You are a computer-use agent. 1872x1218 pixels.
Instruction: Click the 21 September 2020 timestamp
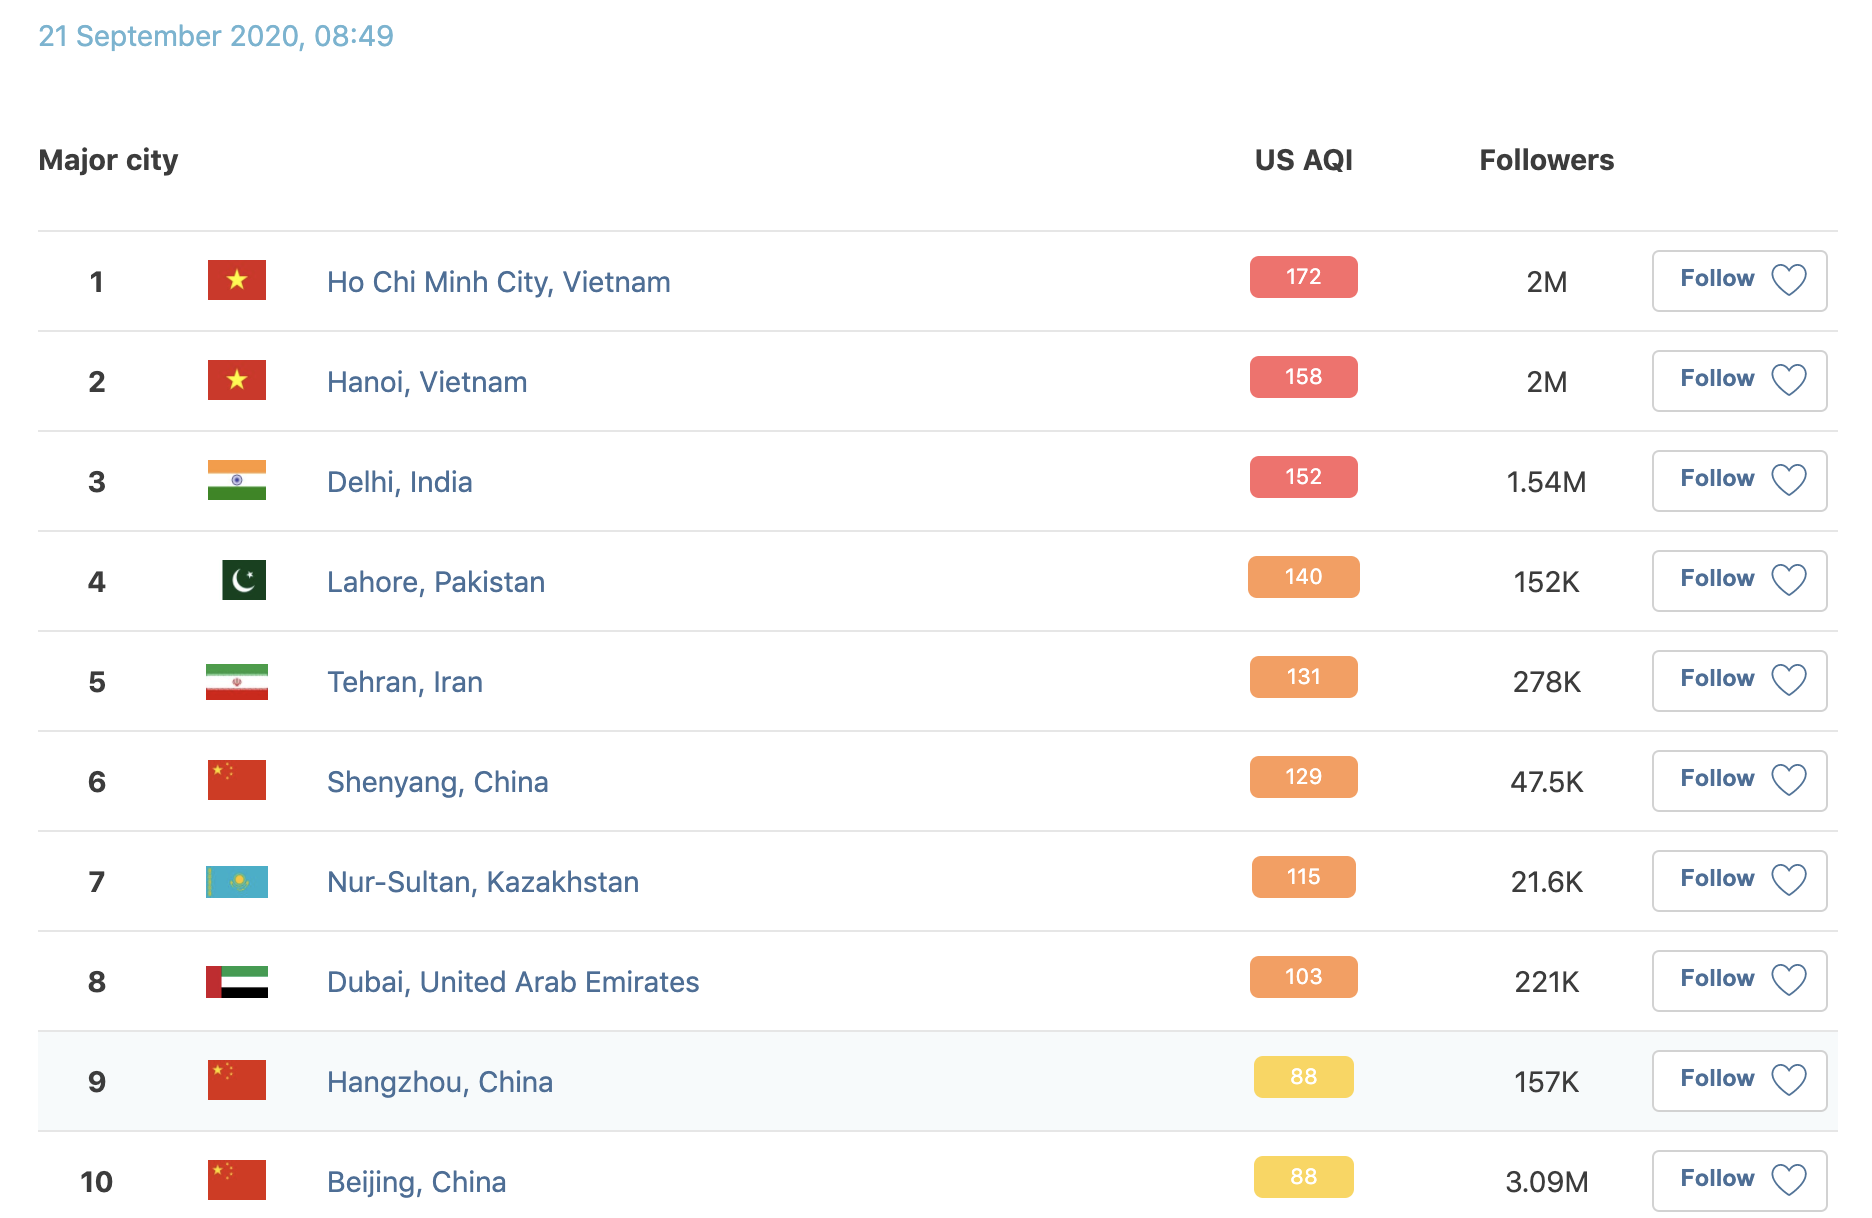pos(216,36)
